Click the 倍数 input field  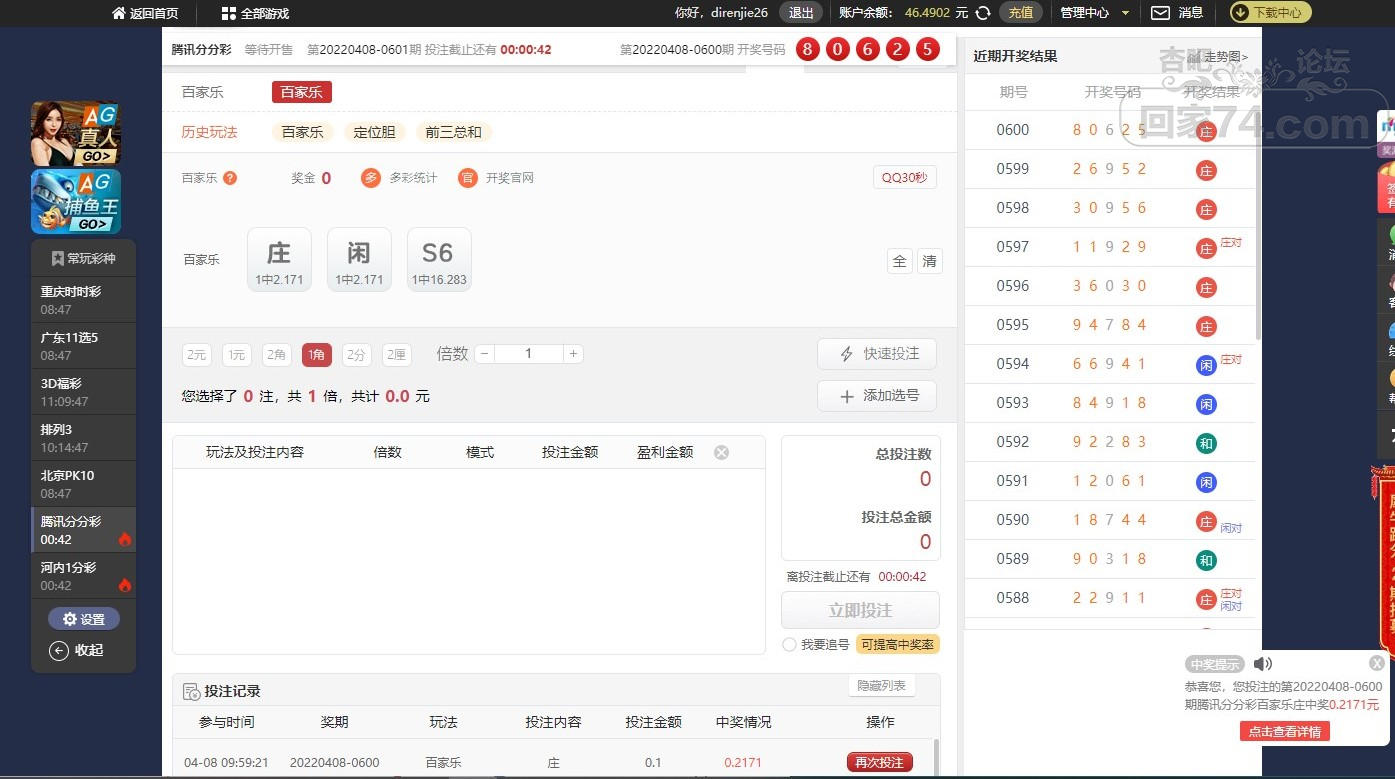pos(528,354)
